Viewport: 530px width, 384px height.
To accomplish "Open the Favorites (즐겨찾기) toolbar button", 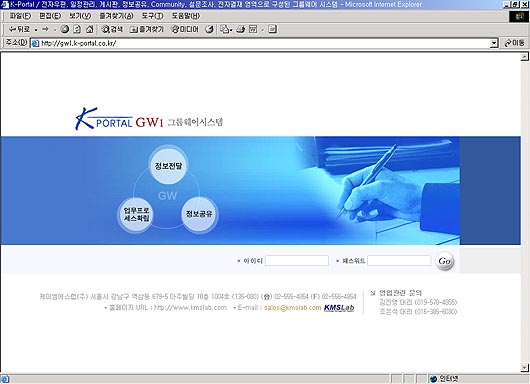I will click(147, 29).
